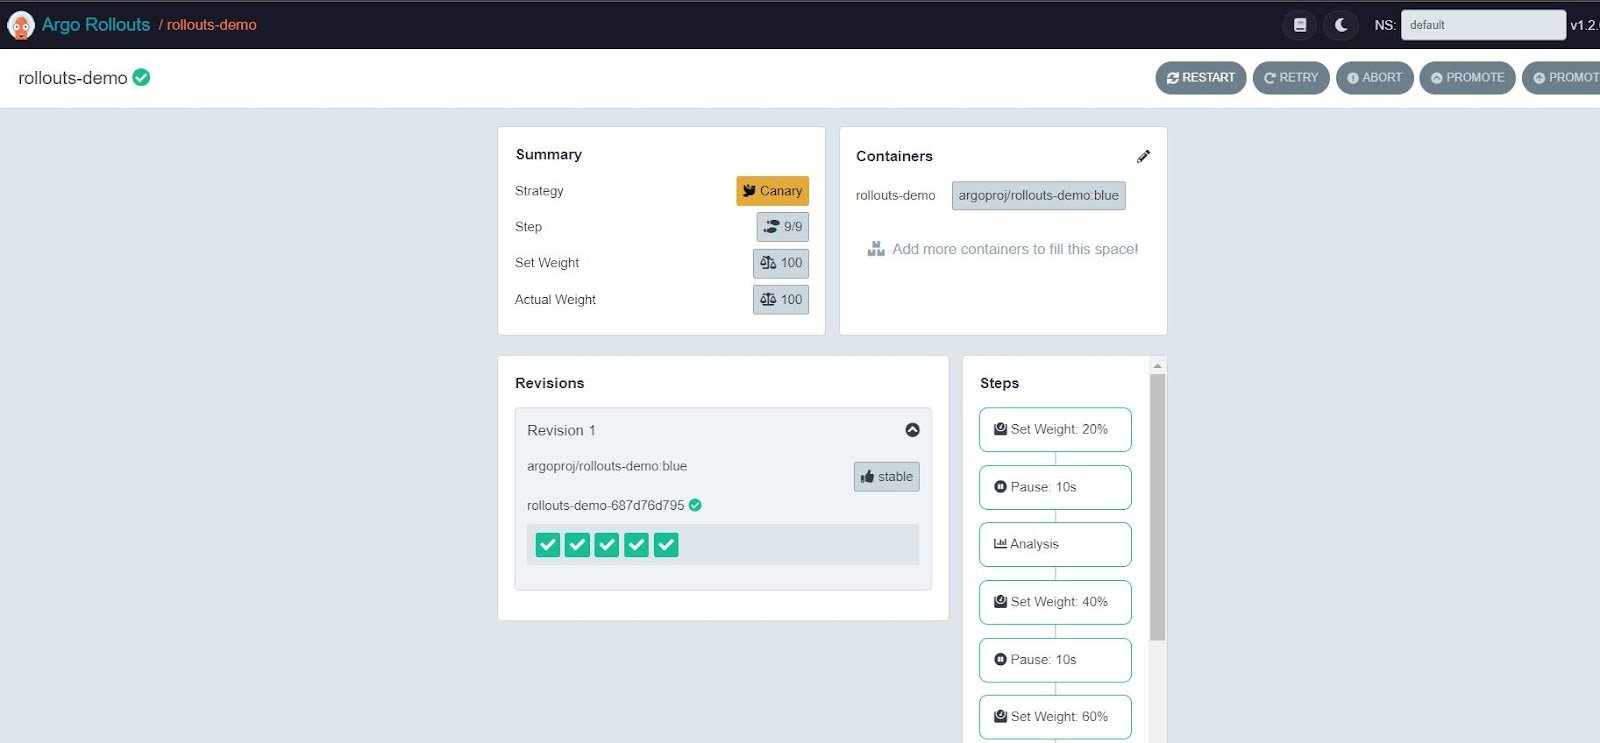1600x743 pixels.
Task: Select the second Pause: 10s step below 40%
Action: (x=1055, y=660)
